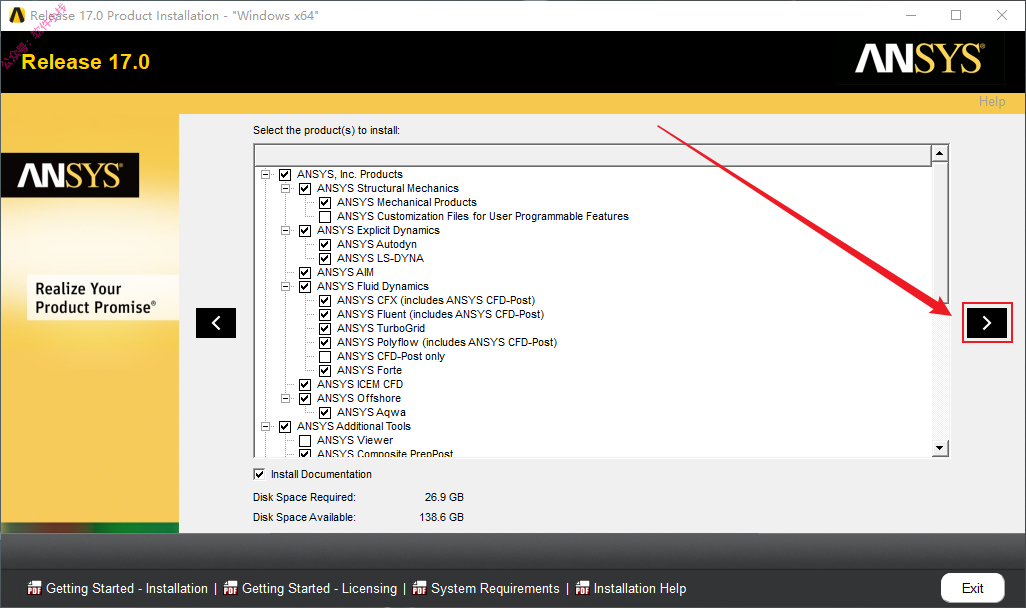The height and width of the screenshot is (608, 1026).
Task: Close the installation window
Action: [x=1002, y=15]
